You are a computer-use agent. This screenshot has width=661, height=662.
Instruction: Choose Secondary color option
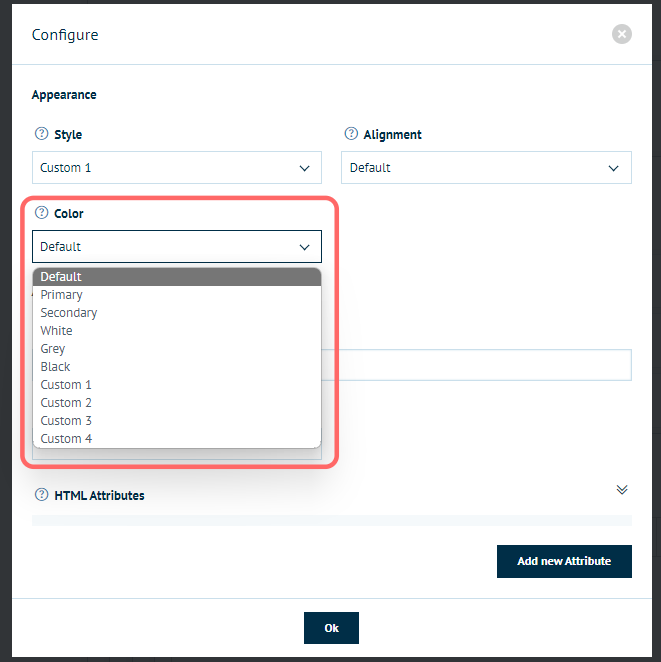coord(177,313)
